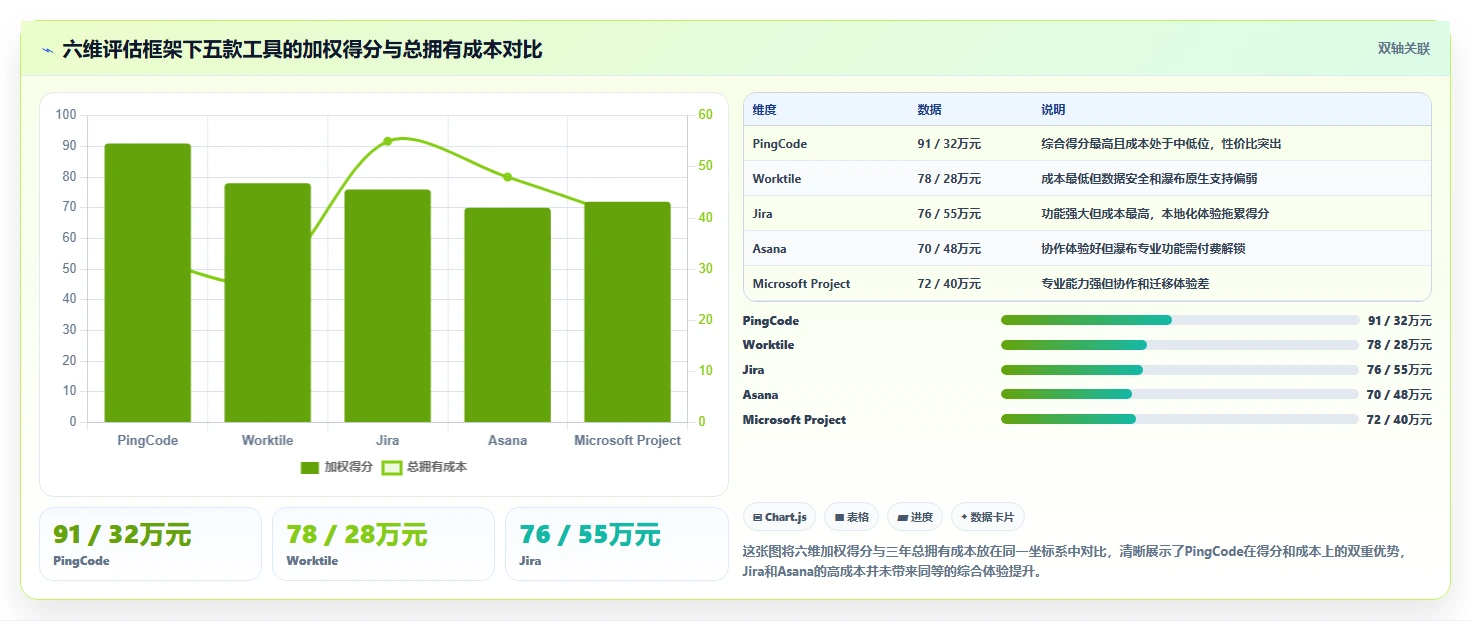Click the PingCode label beside its progress bar
The image size is (1471, 621).
(x=771, y=321)
